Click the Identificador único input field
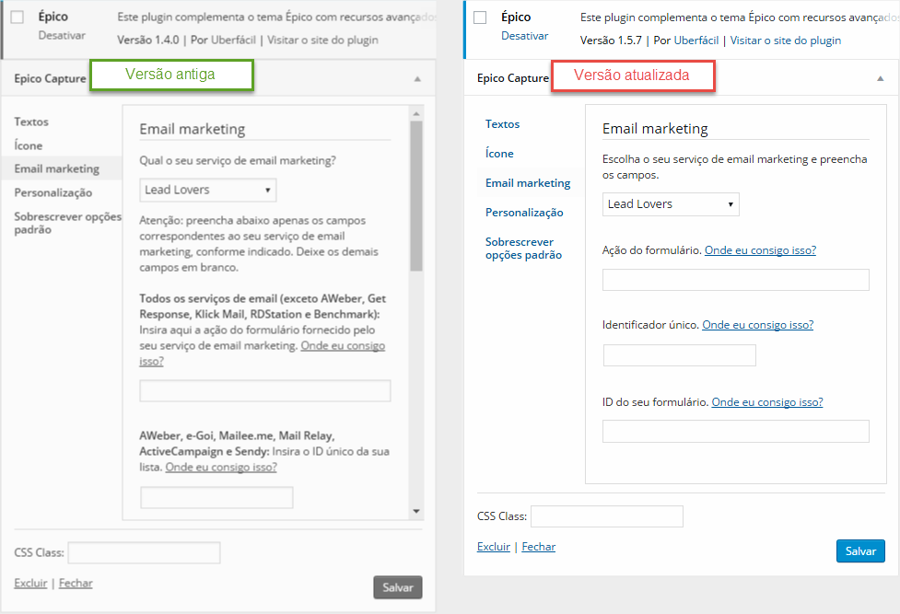The height and width of the screenshot is (614, 900). pyautogui.click(x=679, y=355)
